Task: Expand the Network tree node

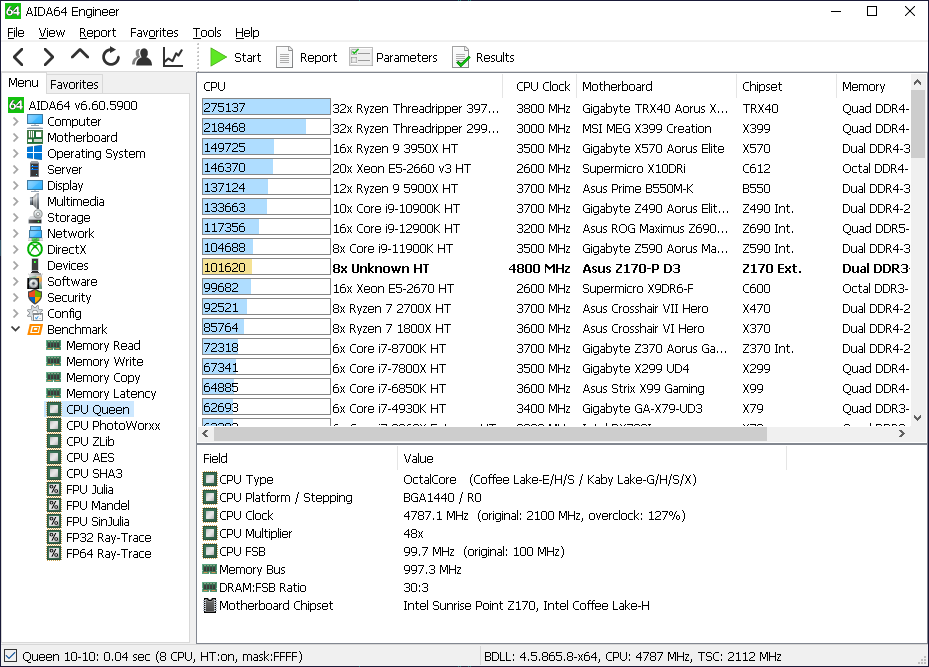Action: pyautogui.click(x=15, y=233)
